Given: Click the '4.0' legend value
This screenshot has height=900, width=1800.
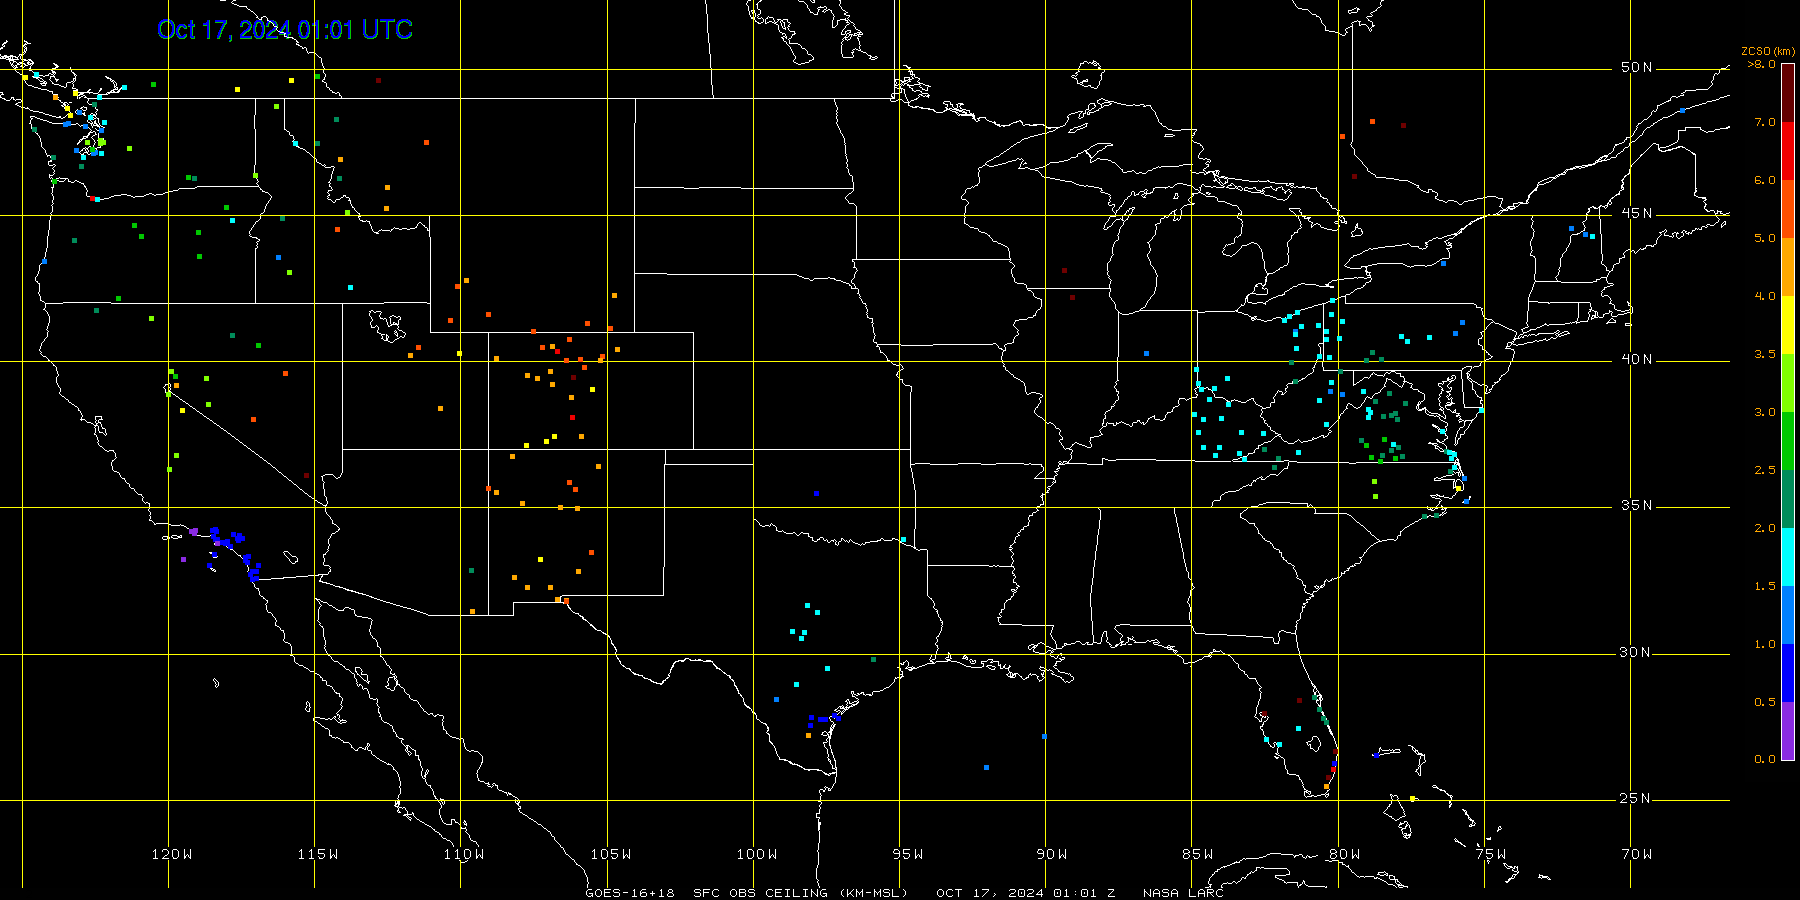Looking at the screenshot, I should point(1765,296).
